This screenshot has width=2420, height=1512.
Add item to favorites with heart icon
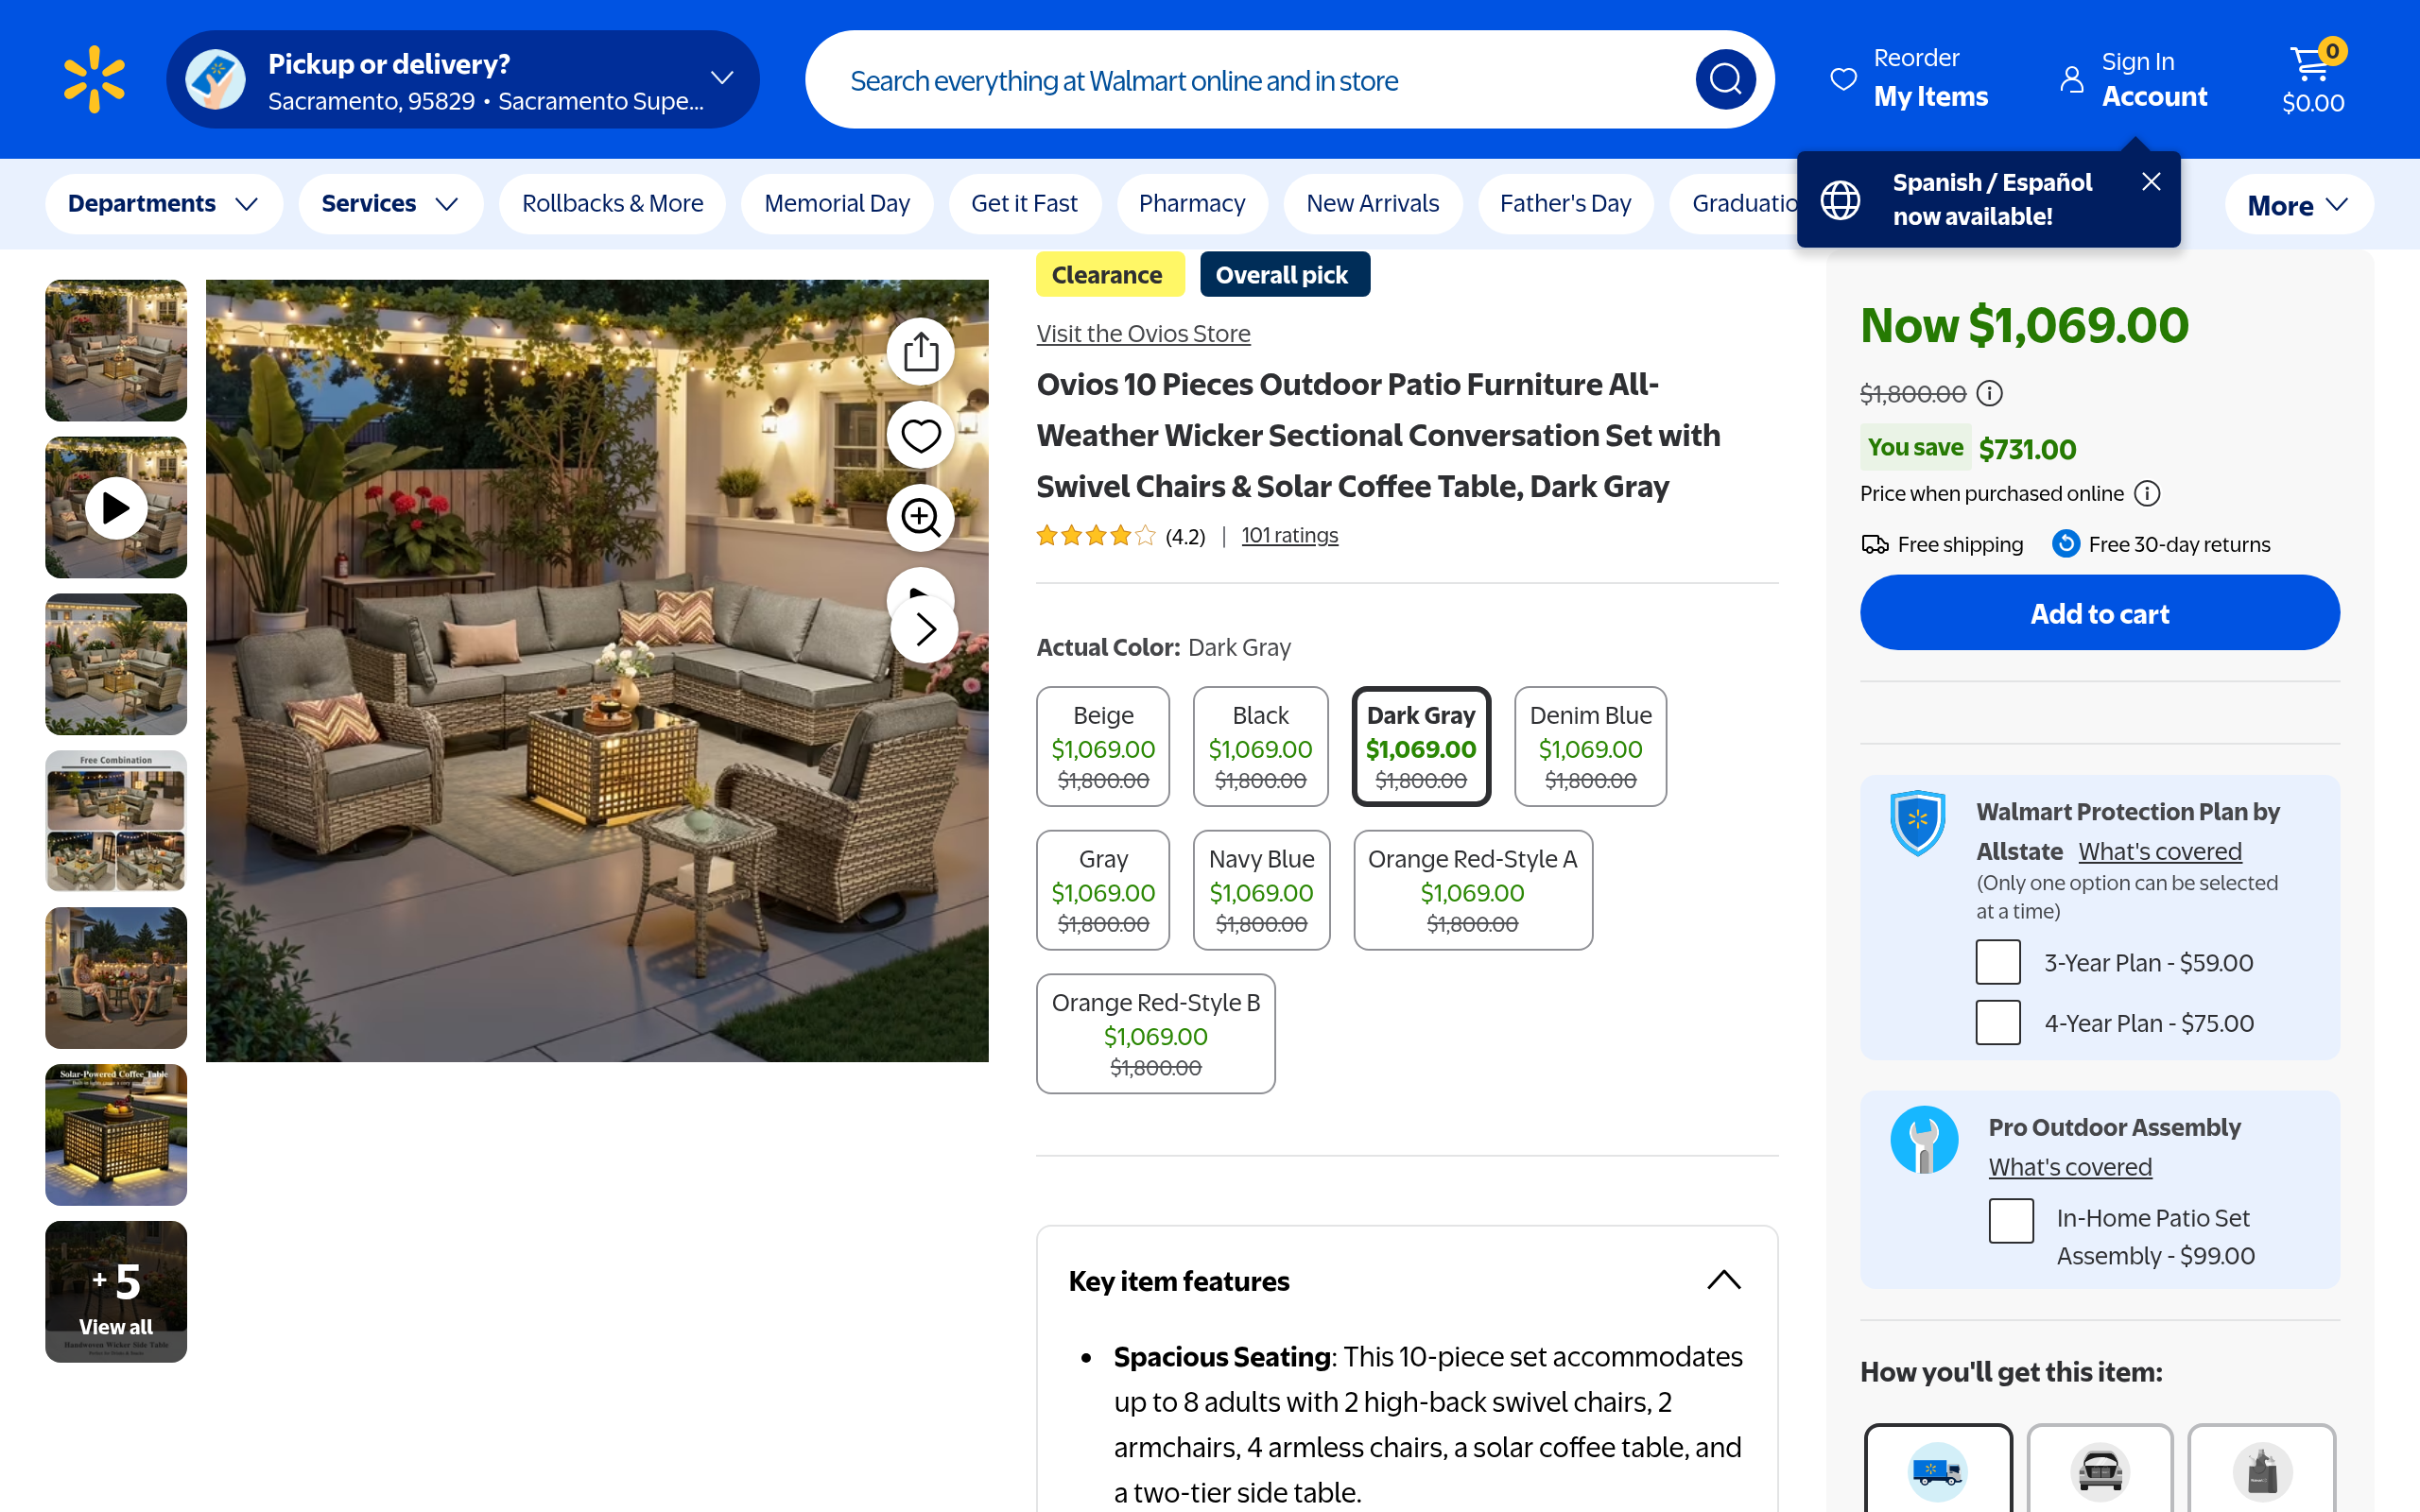click(920, 435)
